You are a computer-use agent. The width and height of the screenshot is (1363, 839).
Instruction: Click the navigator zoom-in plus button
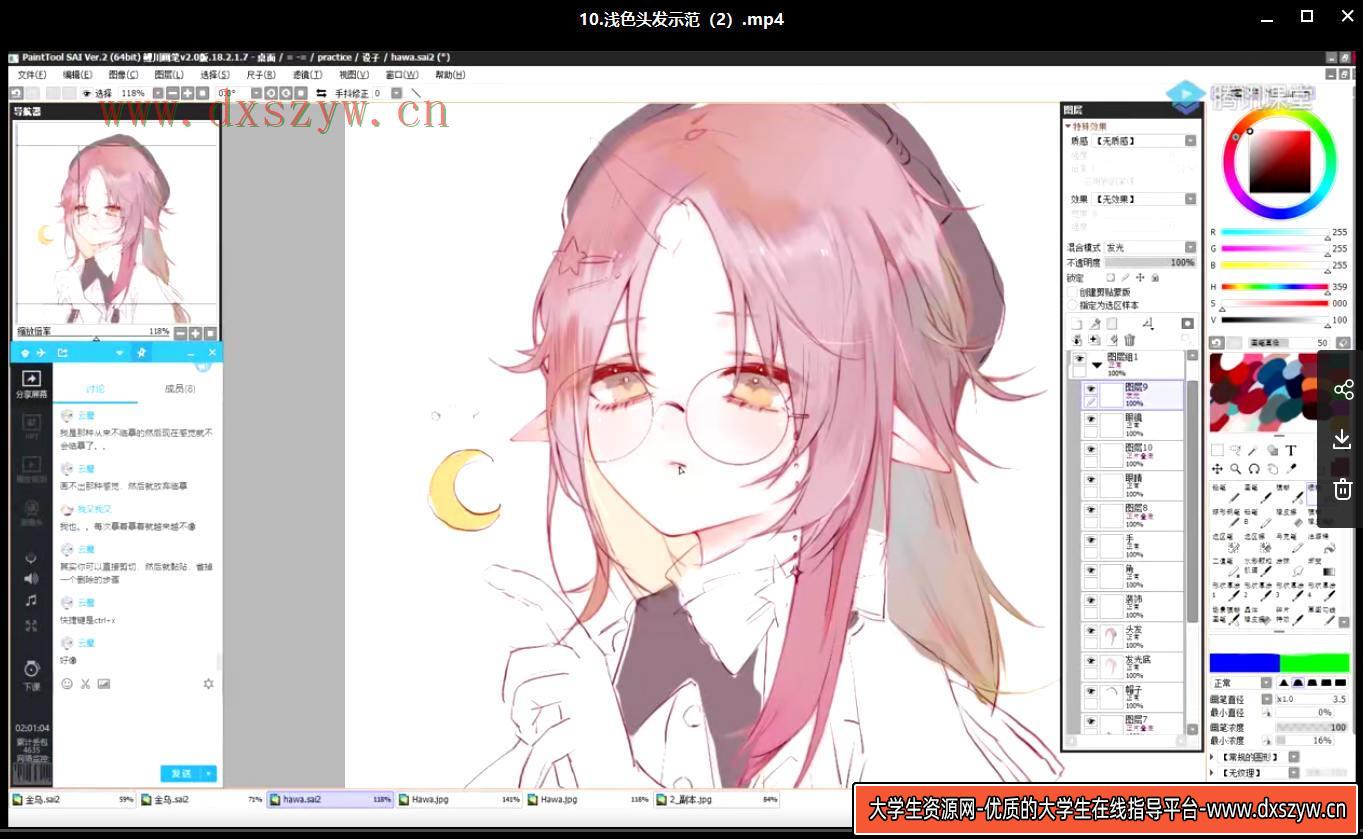[x=196, y=333]
